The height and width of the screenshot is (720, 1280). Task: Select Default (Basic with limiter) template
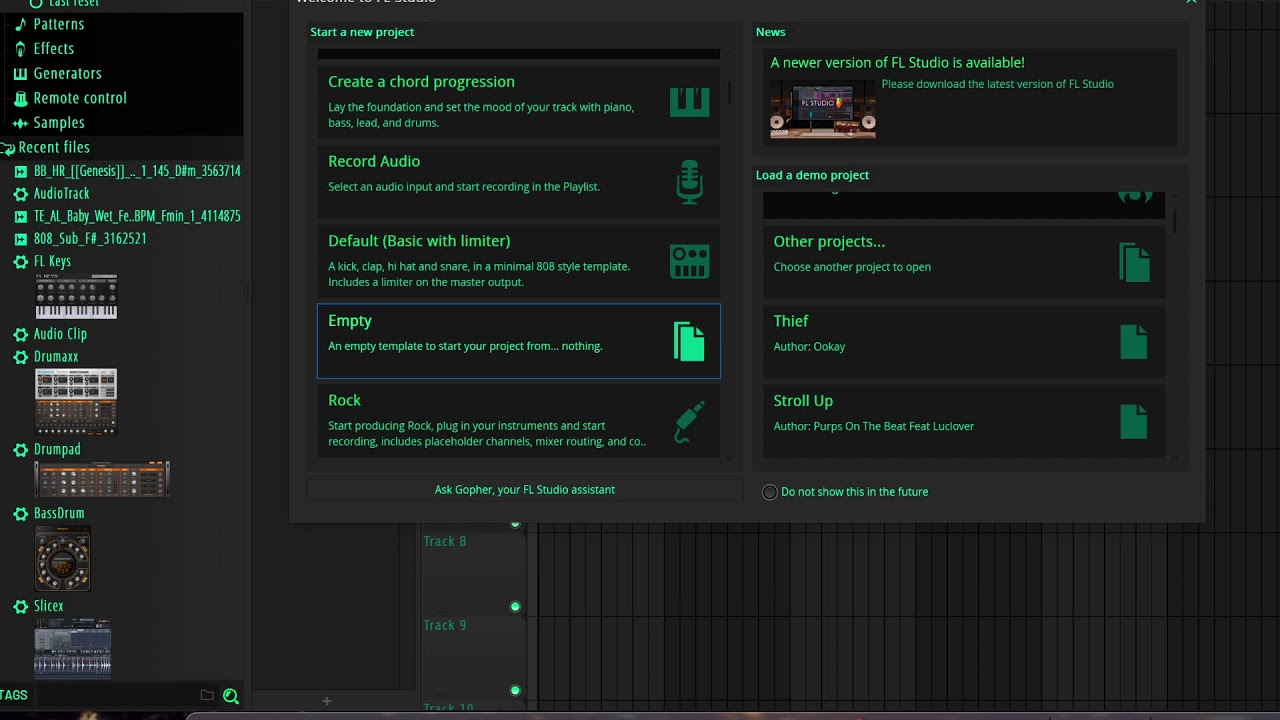click(519, 261)
